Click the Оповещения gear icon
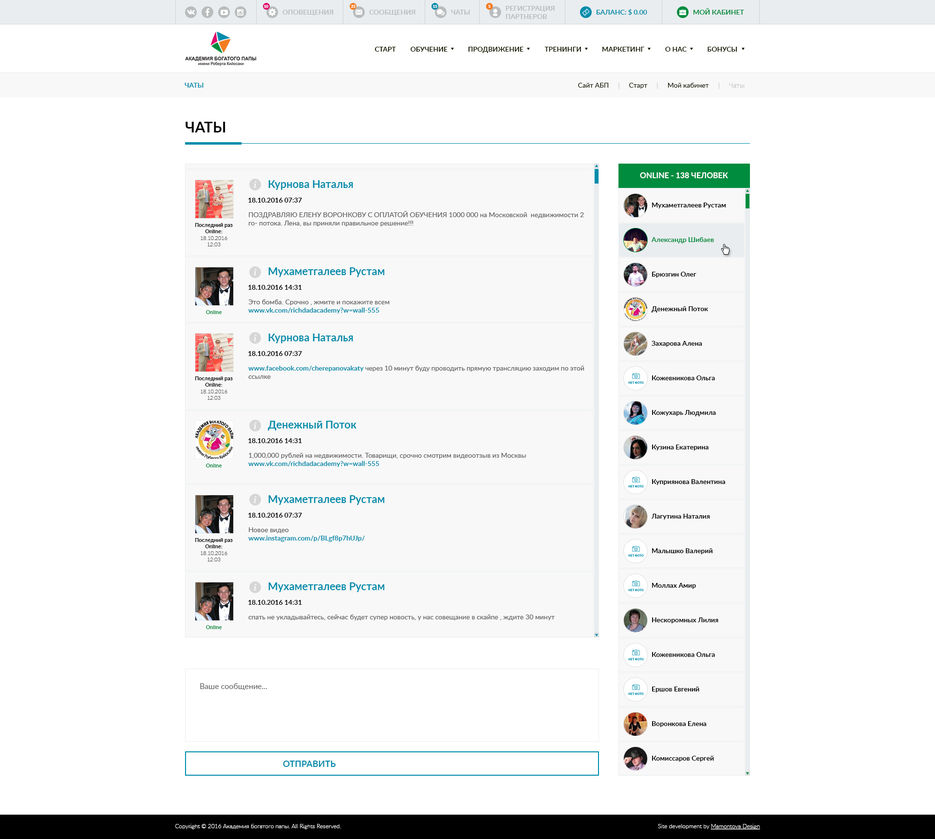The width and height of the screenshot is (935, 839). 272,12
